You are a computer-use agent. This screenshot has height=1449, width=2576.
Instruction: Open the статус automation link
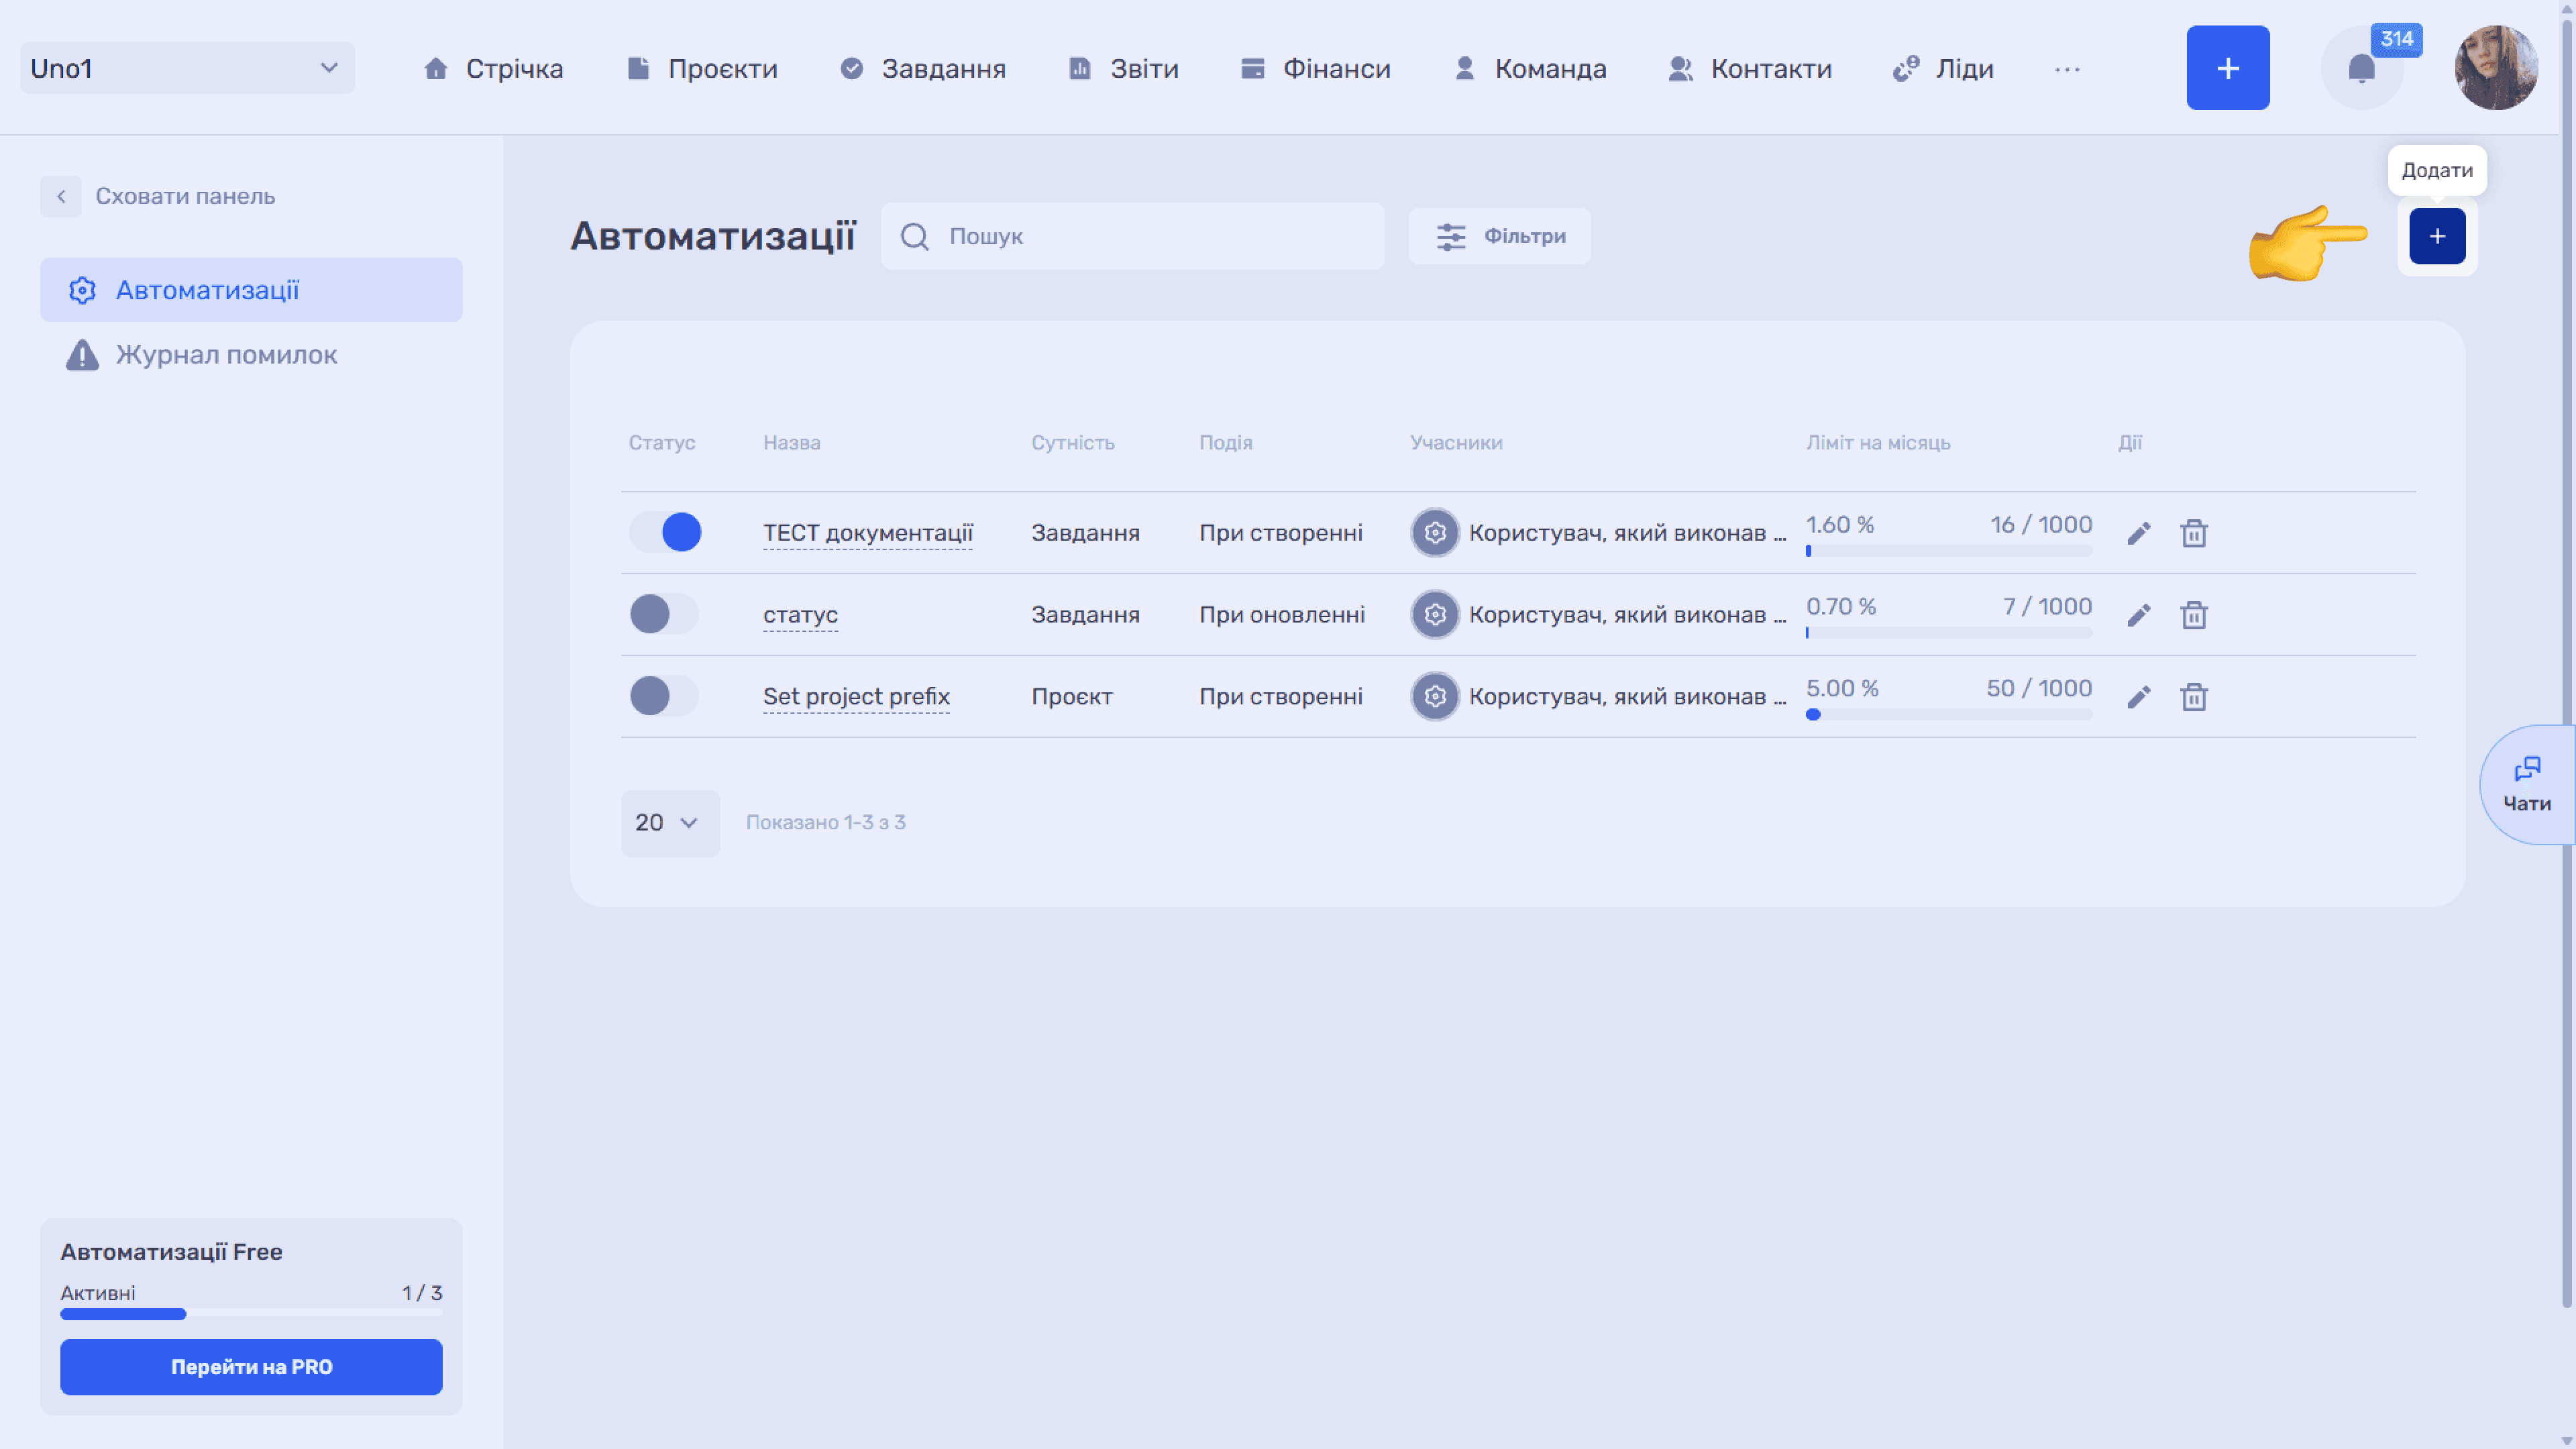click(x=800, y=615)
